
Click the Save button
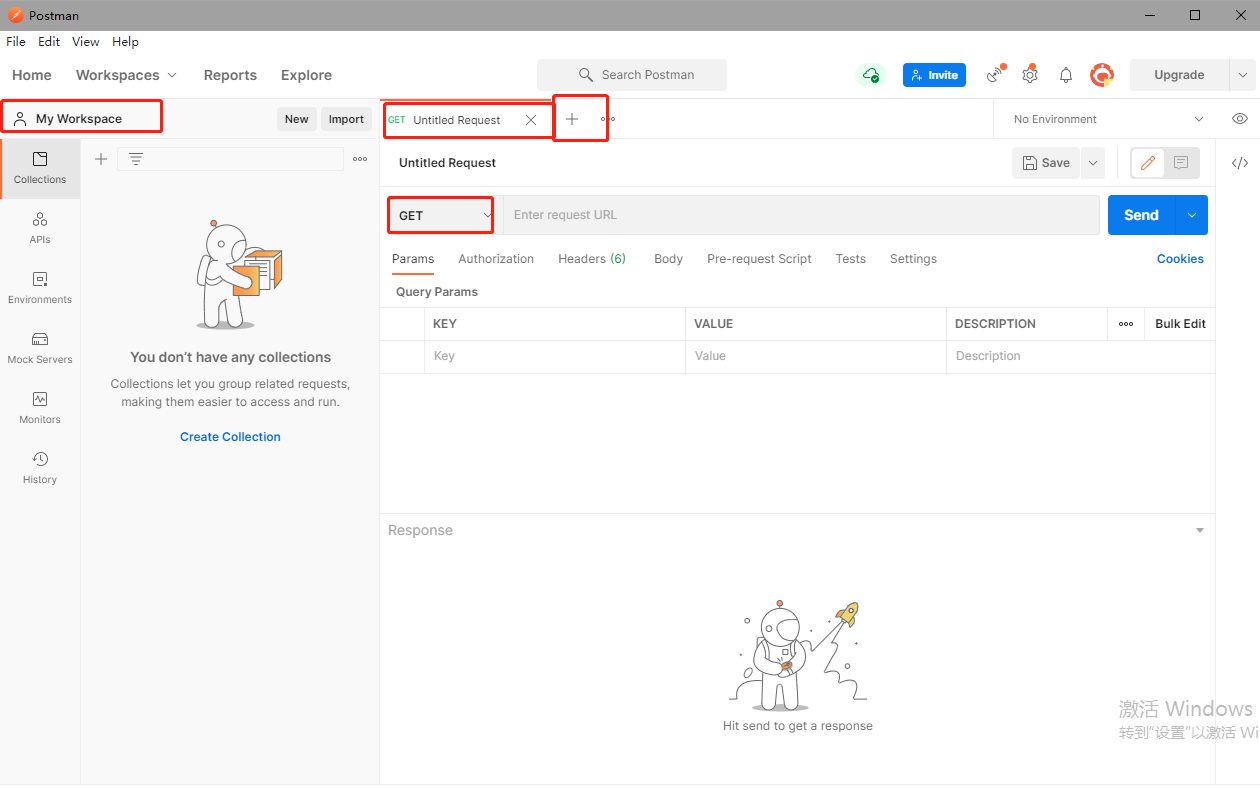(x=1046, y=163)
